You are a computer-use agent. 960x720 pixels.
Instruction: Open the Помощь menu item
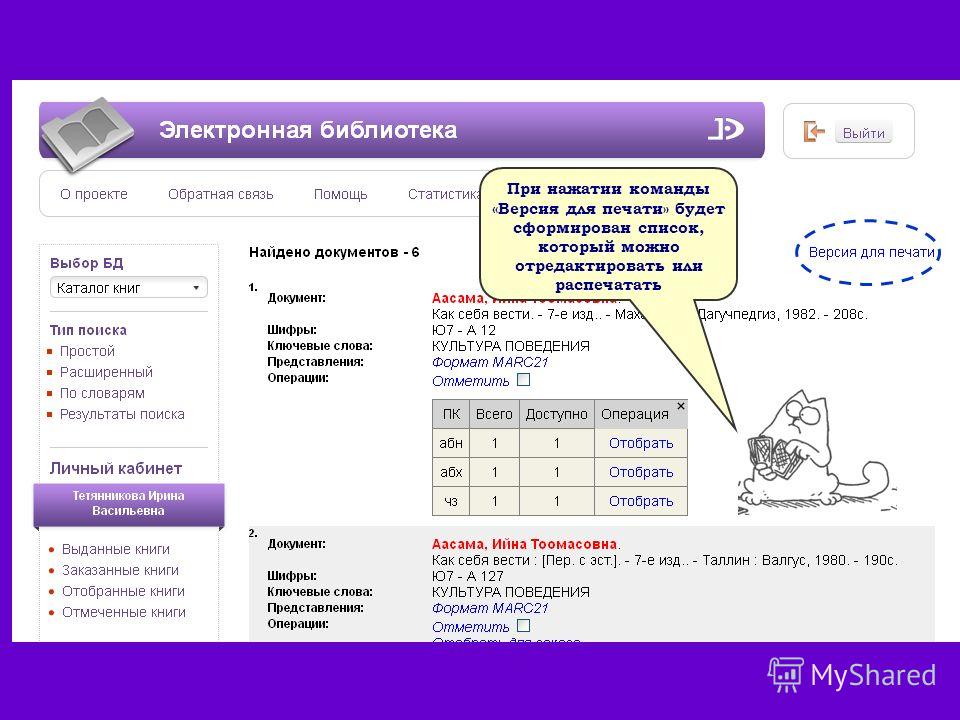pos(340,194)
